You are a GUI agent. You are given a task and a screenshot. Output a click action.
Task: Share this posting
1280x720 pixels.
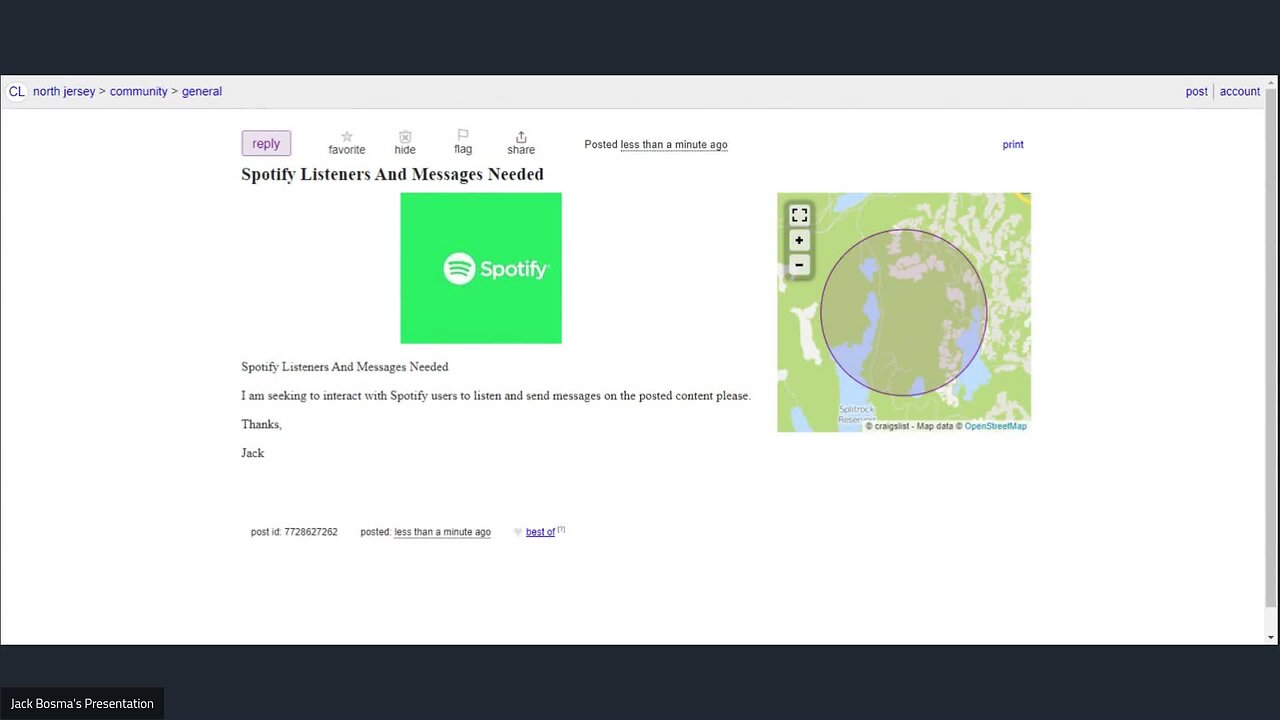521,143
